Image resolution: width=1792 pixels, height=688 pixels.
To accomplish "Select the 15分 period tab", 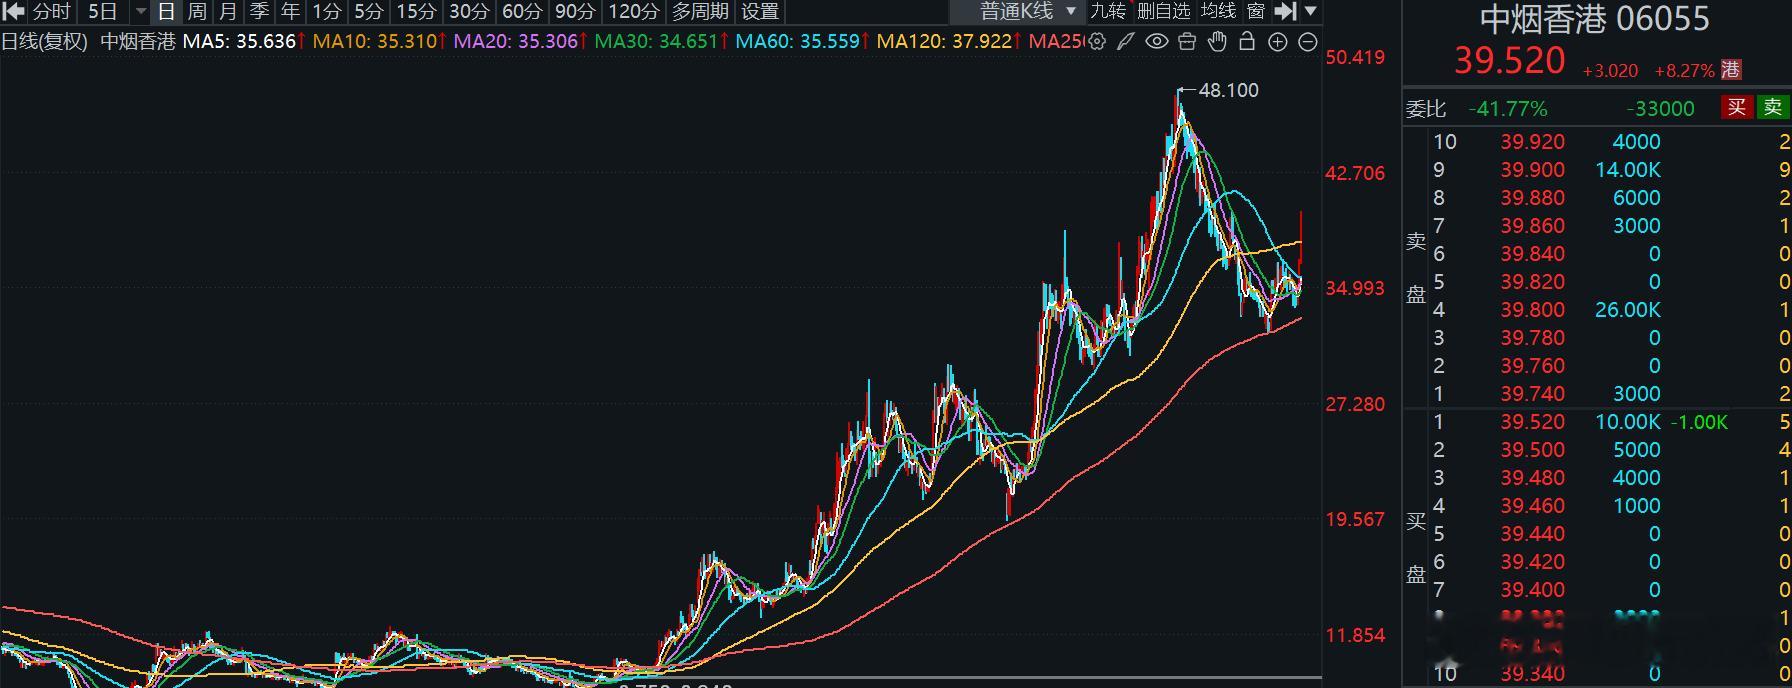I will [416, 12].
